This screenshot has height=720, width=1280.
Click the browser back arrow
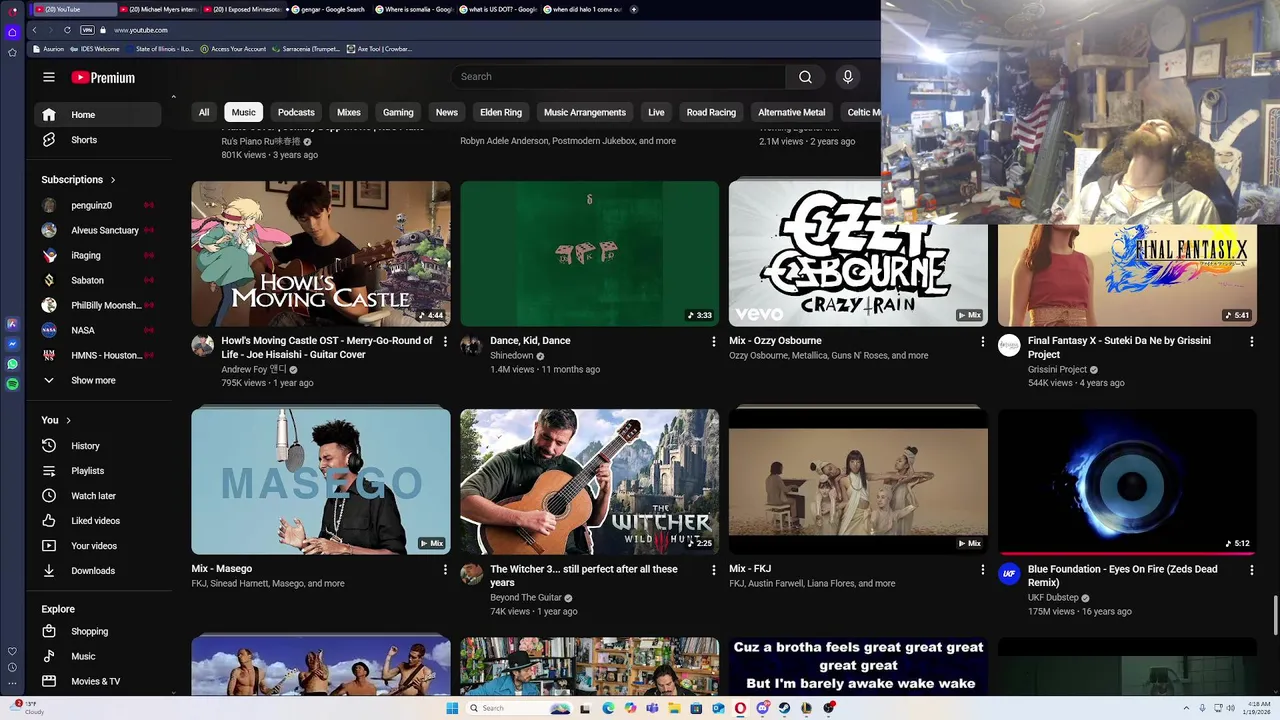click(34, 30)
